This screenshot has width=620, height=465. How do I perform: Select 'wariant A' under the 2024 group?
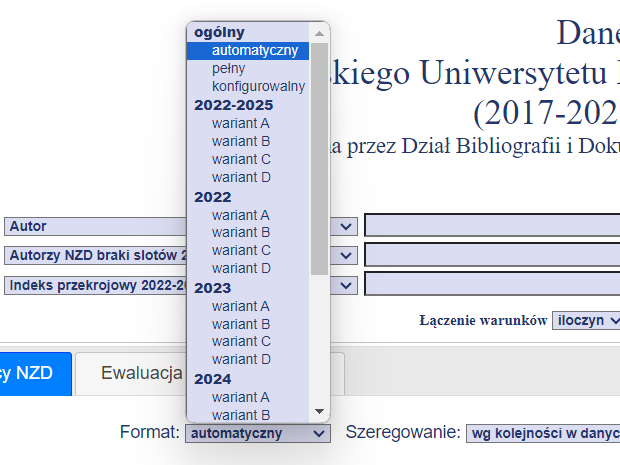240,397
